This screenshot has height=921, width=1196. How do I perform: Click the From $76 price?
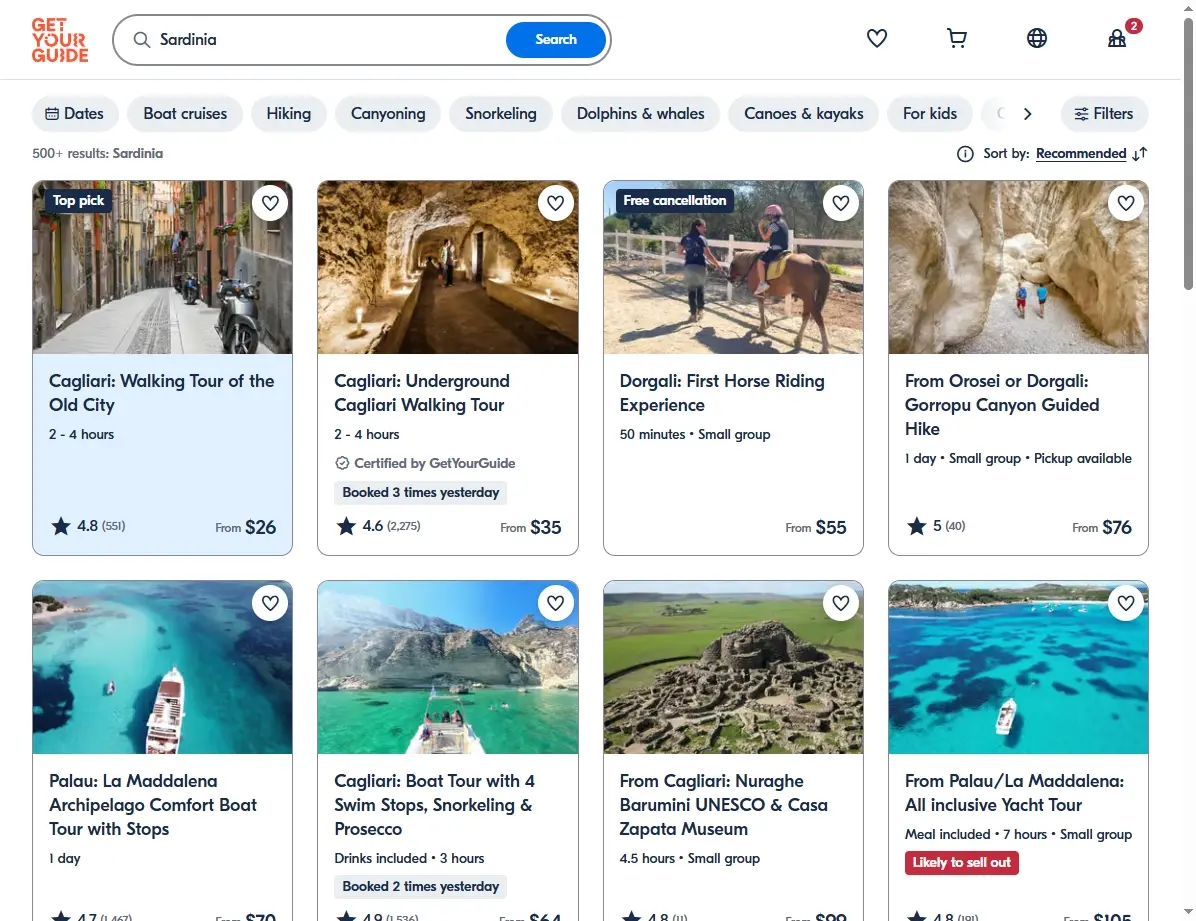1101,527
